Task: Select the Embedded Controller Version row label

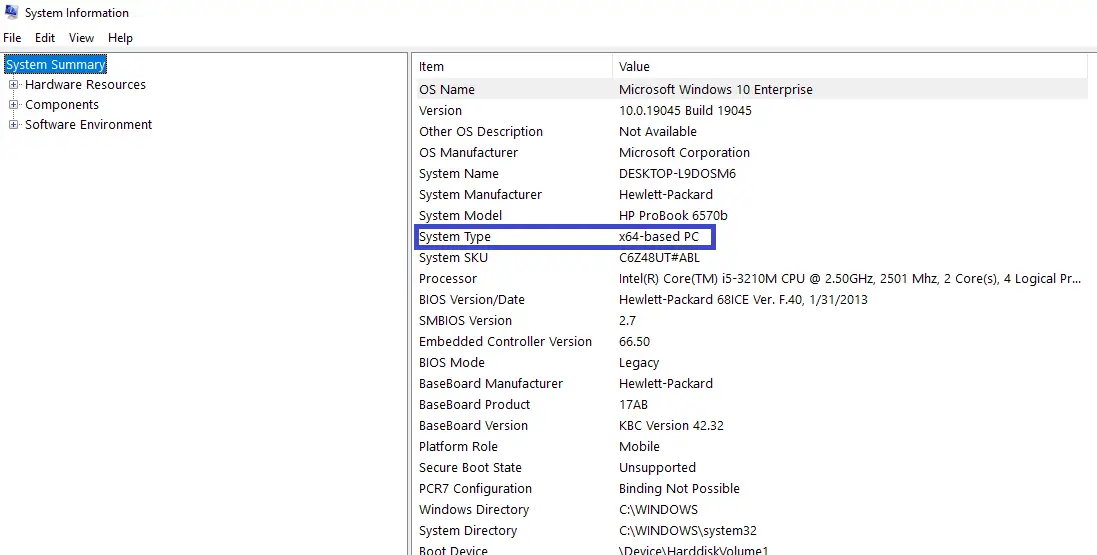Action: tap(505, 342)
